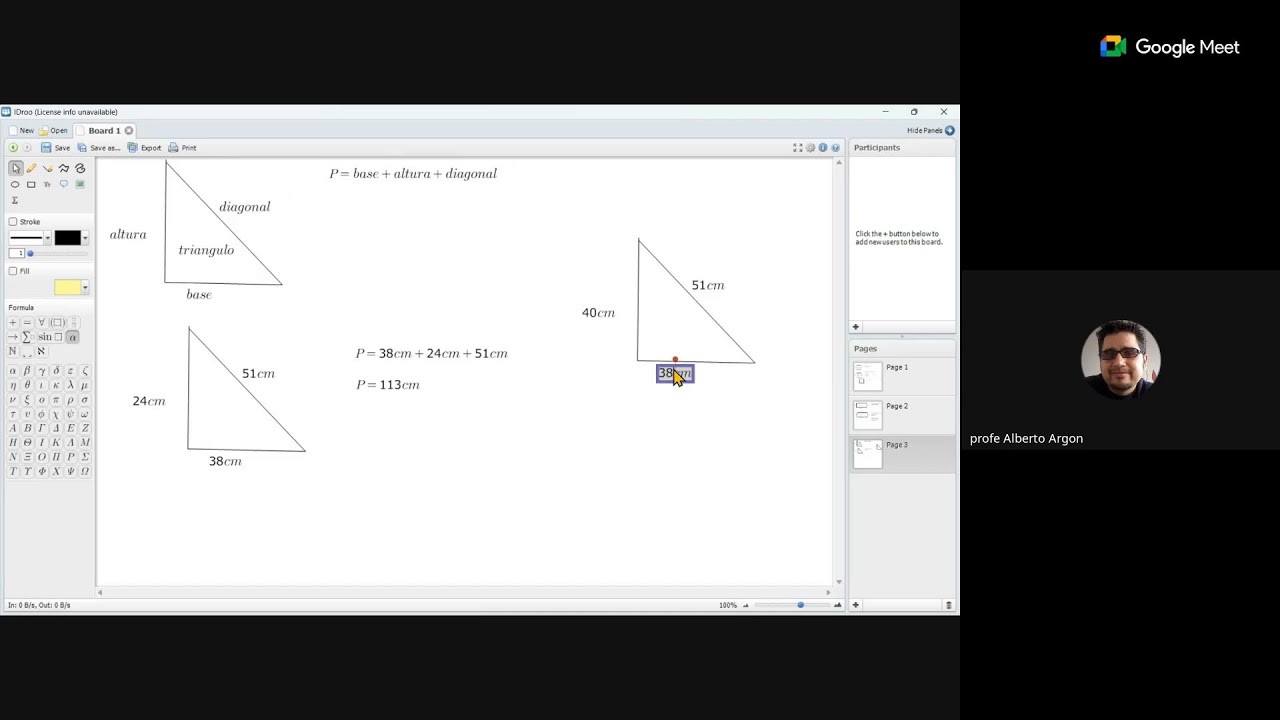
Task: Toggle fullscreen board view
Action: (x=798, y=148)
